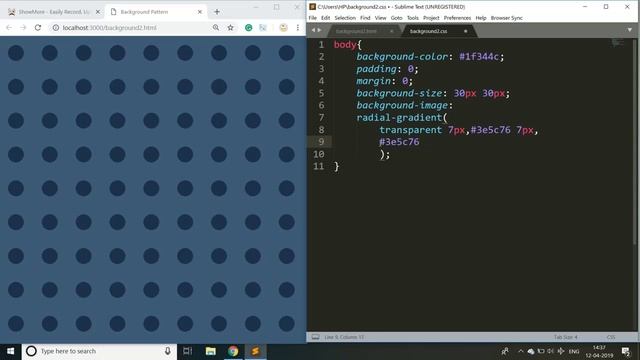
Task: Switch to the ShowMore browser tab
Action: pos(53,12)
